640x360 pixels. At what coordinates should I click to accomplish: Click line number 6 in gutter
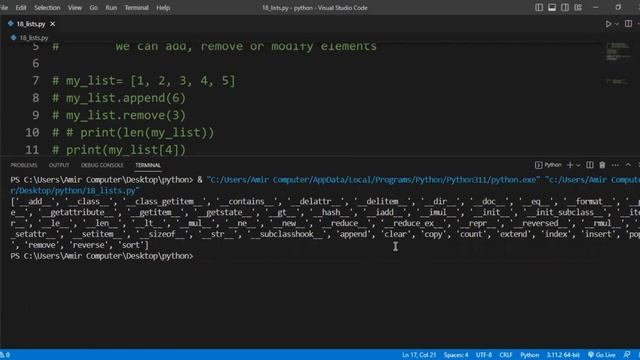(36, 63)
